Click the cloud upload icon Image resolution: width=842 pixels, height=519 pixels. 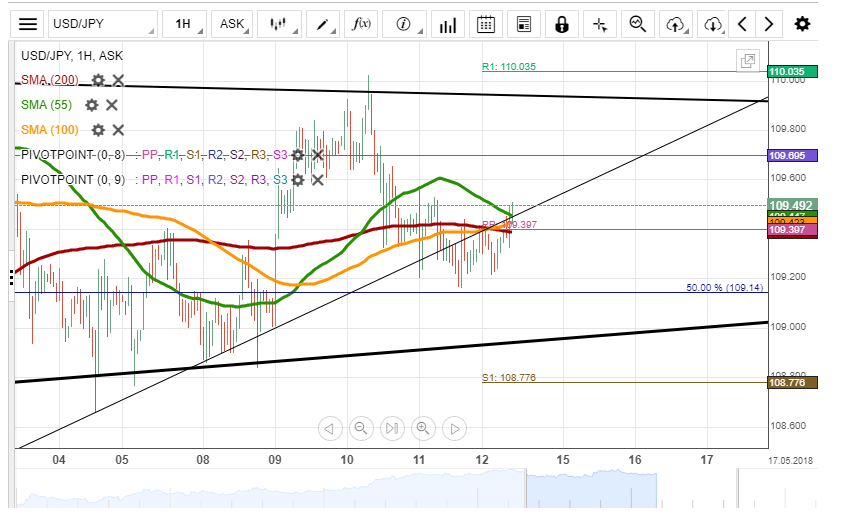[x=676, y=24]
